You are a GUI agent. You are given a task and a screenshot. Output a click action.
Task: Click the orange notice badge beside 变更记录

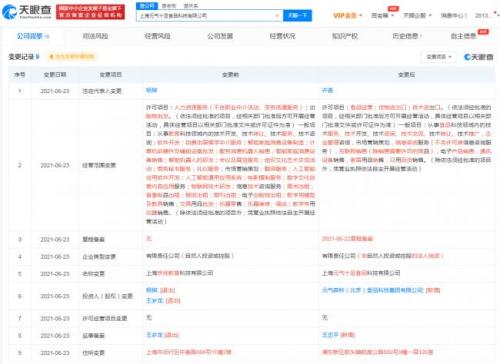click(72, 57)
